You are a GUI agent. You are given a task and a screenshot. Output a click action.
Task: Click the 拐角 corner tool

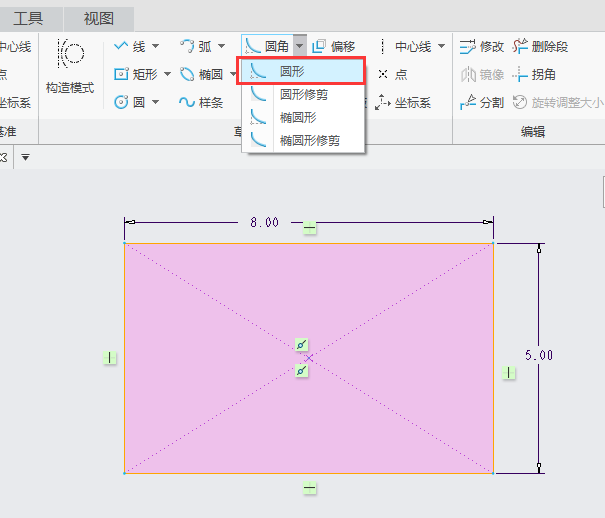click(534, 74)
